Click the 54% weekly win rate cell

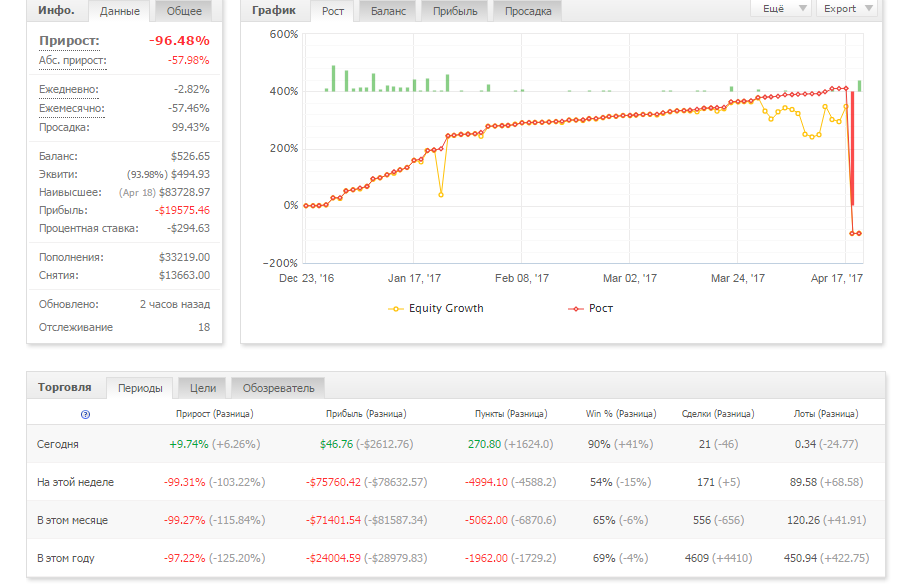click(601, 482)
